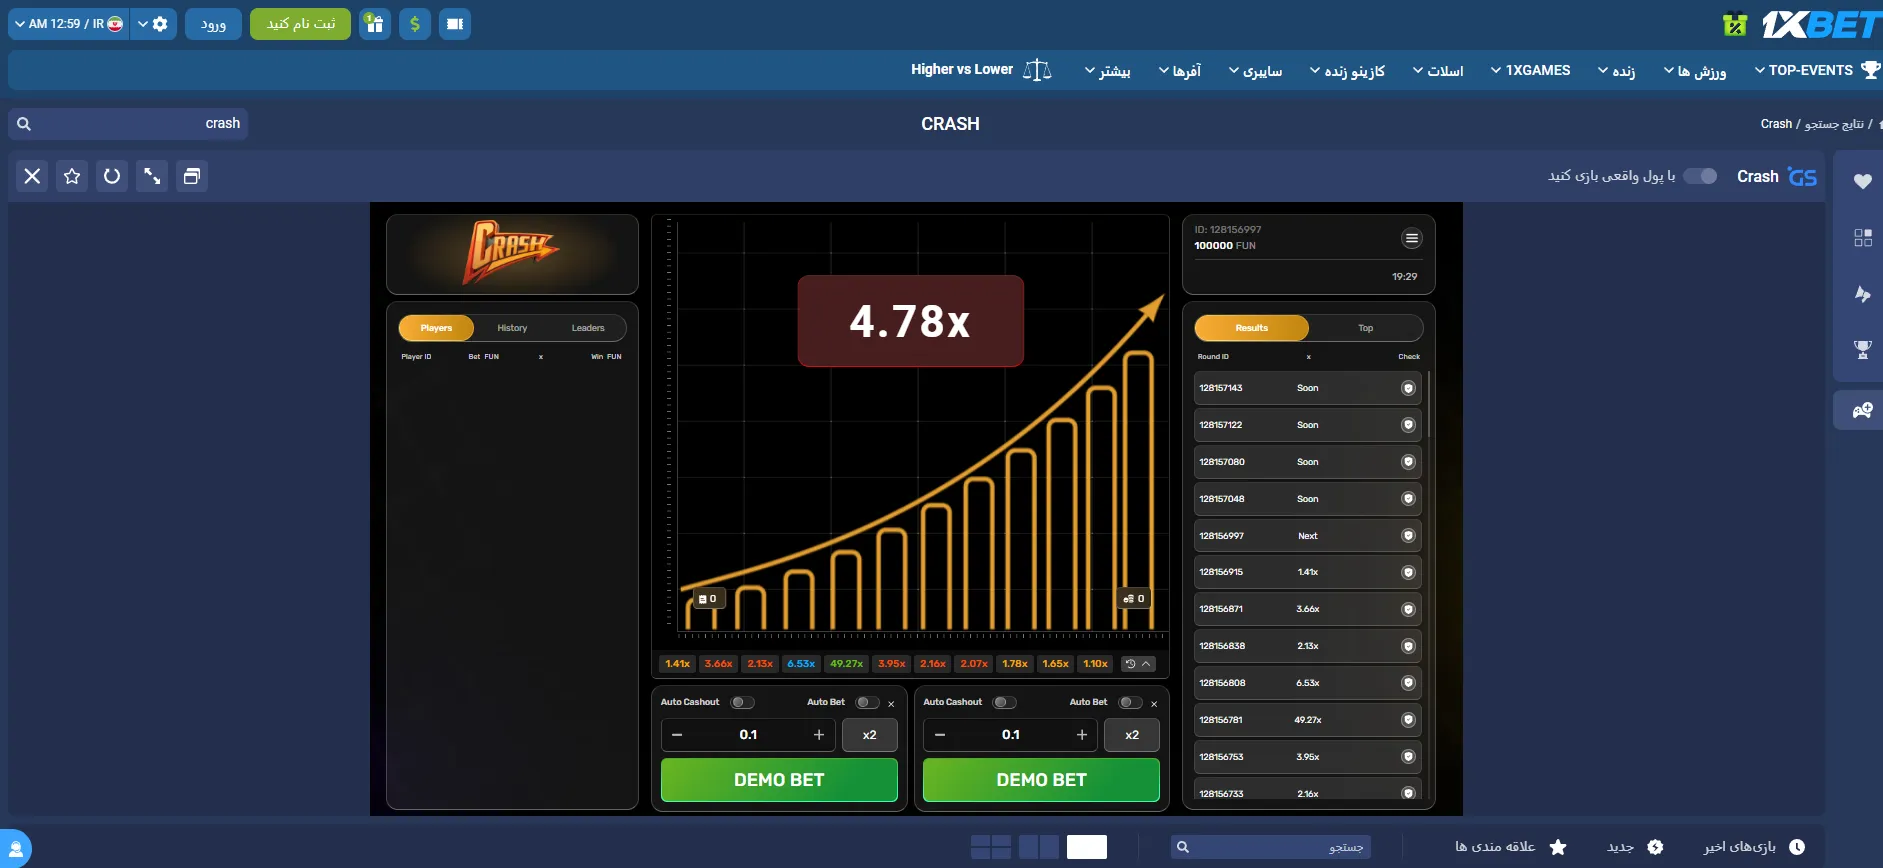This screenshot has height=868, width=1883.
Task: Expand the multiplier history strip
Action: tap(1138, 664)
